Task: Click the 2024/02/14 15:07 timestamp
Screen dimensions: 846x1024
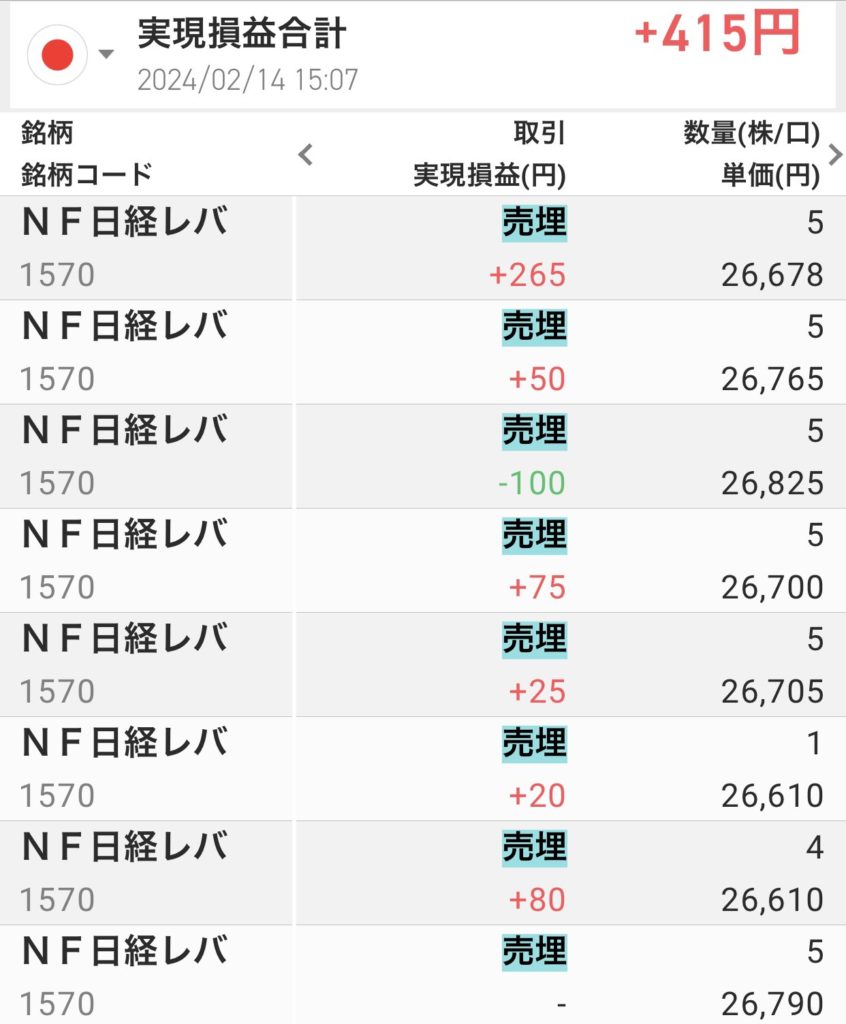Action: coord(247,80)
